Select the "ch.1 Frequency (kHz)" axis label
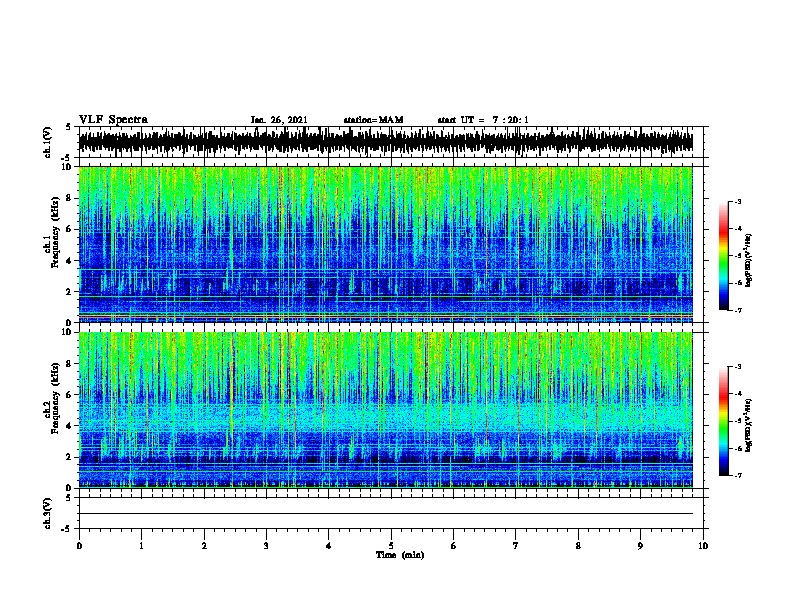 [51, 233]
